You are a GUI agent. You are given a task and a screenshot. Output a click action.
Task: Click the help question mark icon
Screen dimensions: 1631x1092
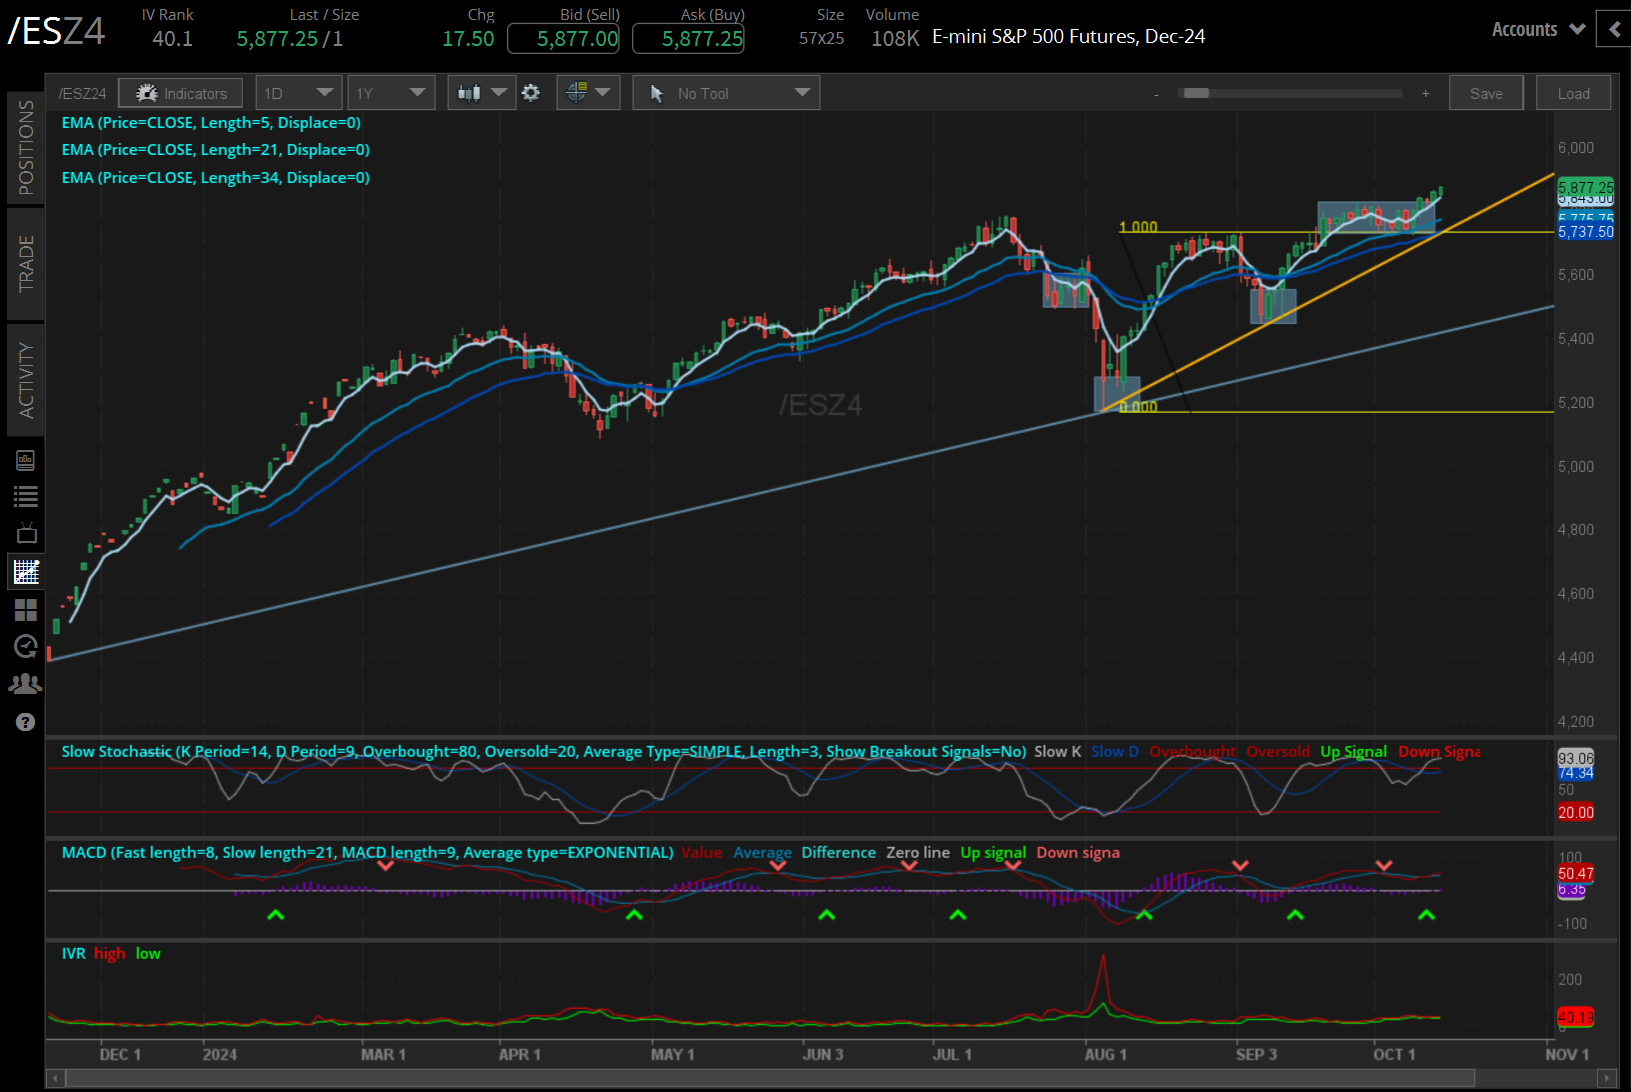pyautogui.click(x=26, y=721)
